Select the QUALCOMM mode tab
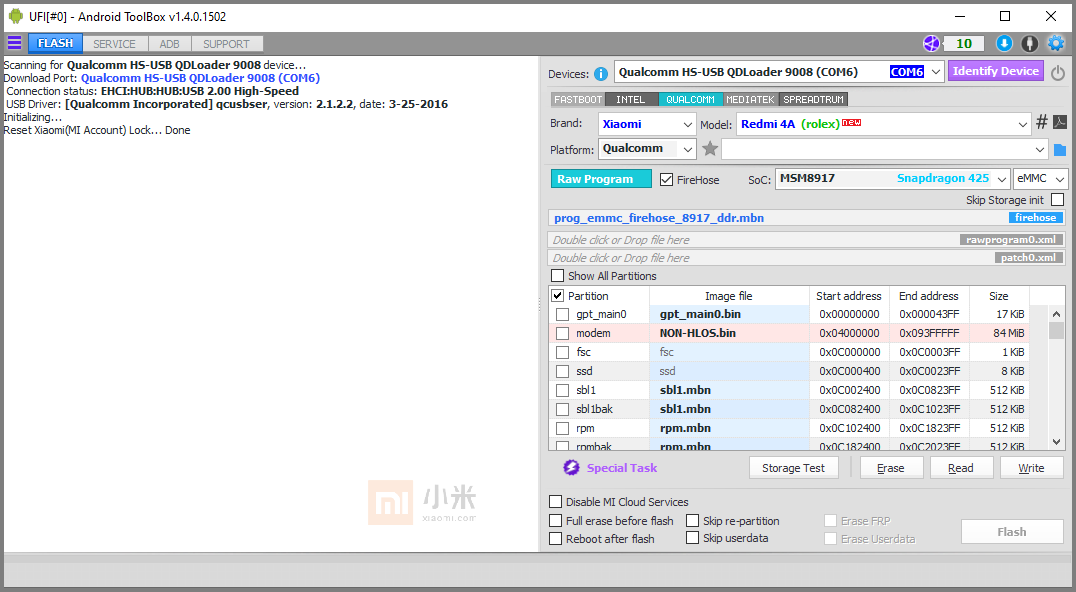Viewport: 1076px width, 592px height. pyautogui.click(x=690, y=99)
